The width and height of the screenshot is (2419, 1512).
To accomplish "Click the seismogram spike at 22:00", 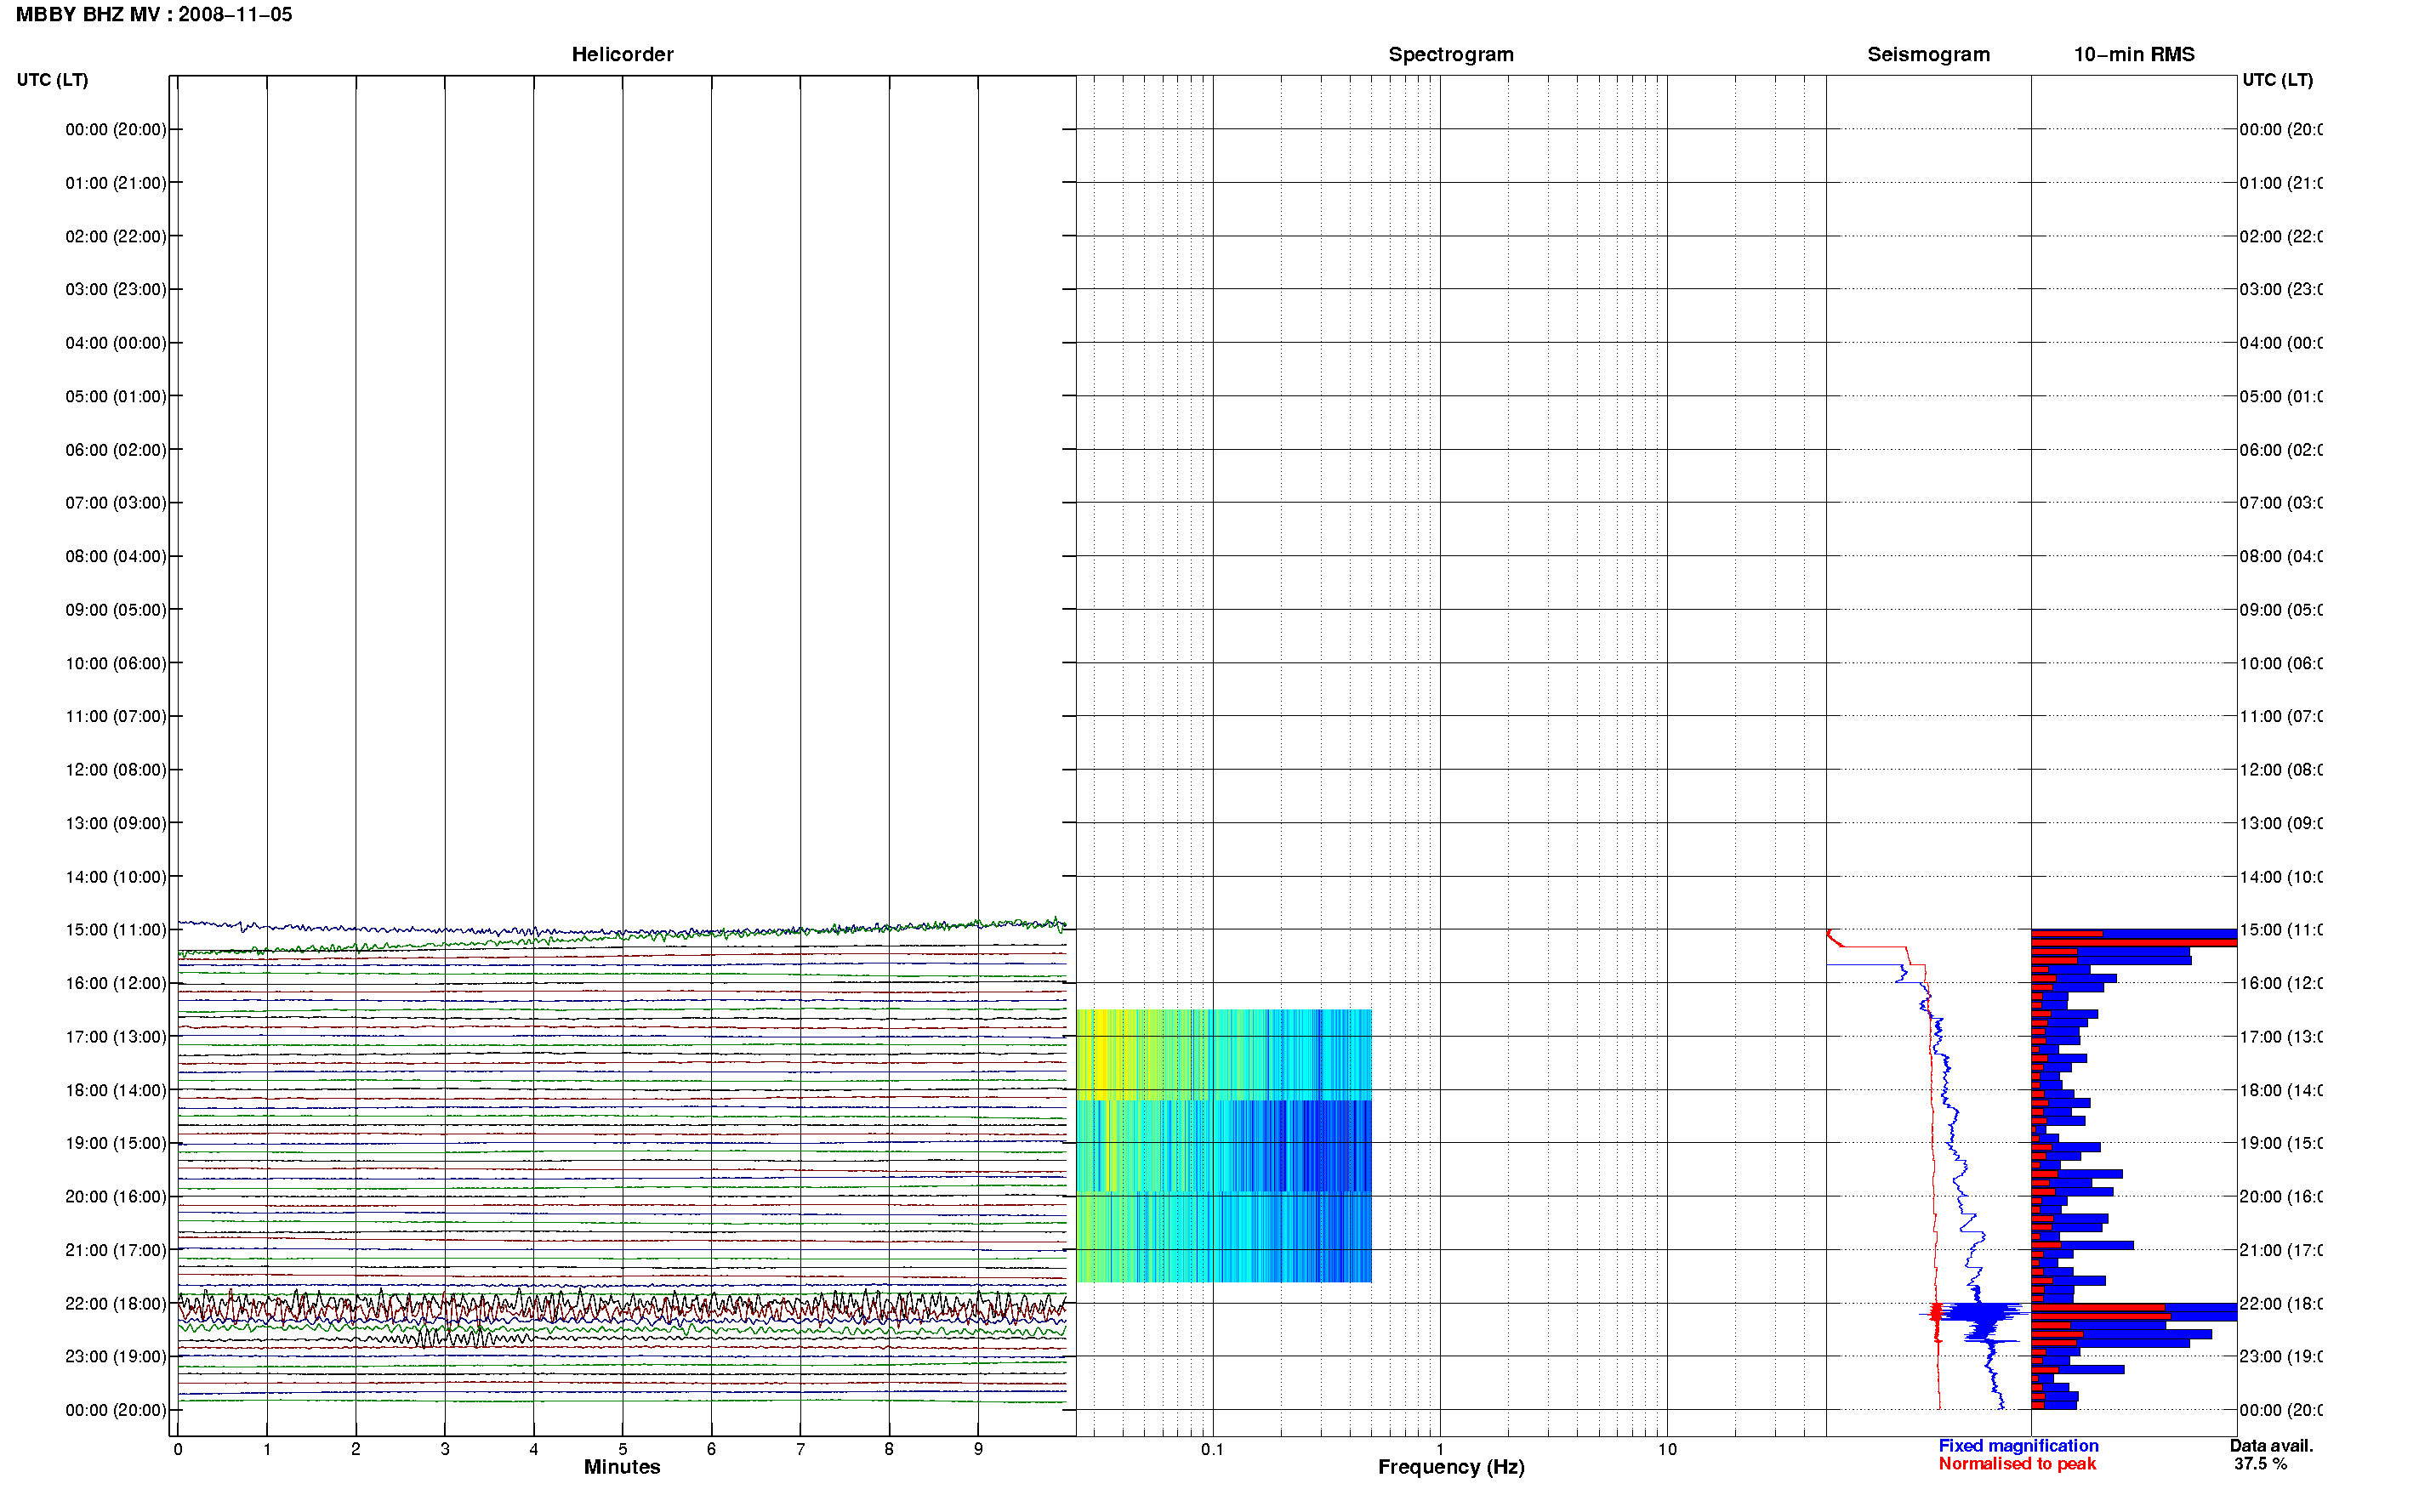I will tap(1975, 1312).
